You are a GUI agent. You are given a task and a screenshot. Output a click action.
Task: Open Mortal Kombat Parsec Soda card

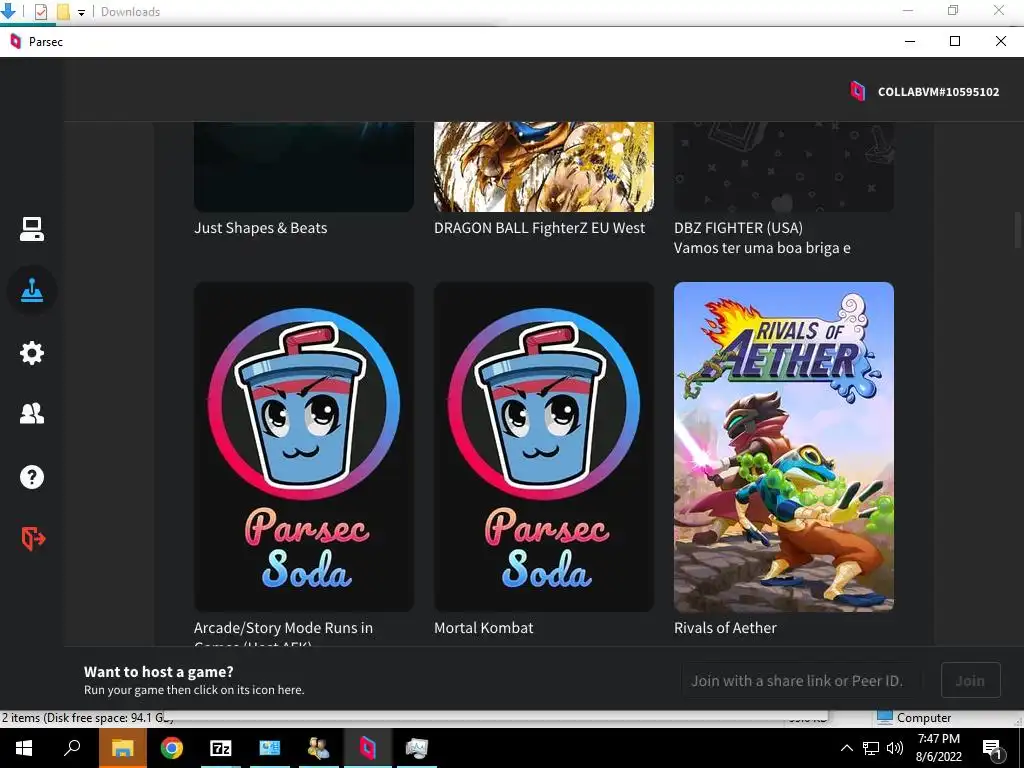pos(543,447)
